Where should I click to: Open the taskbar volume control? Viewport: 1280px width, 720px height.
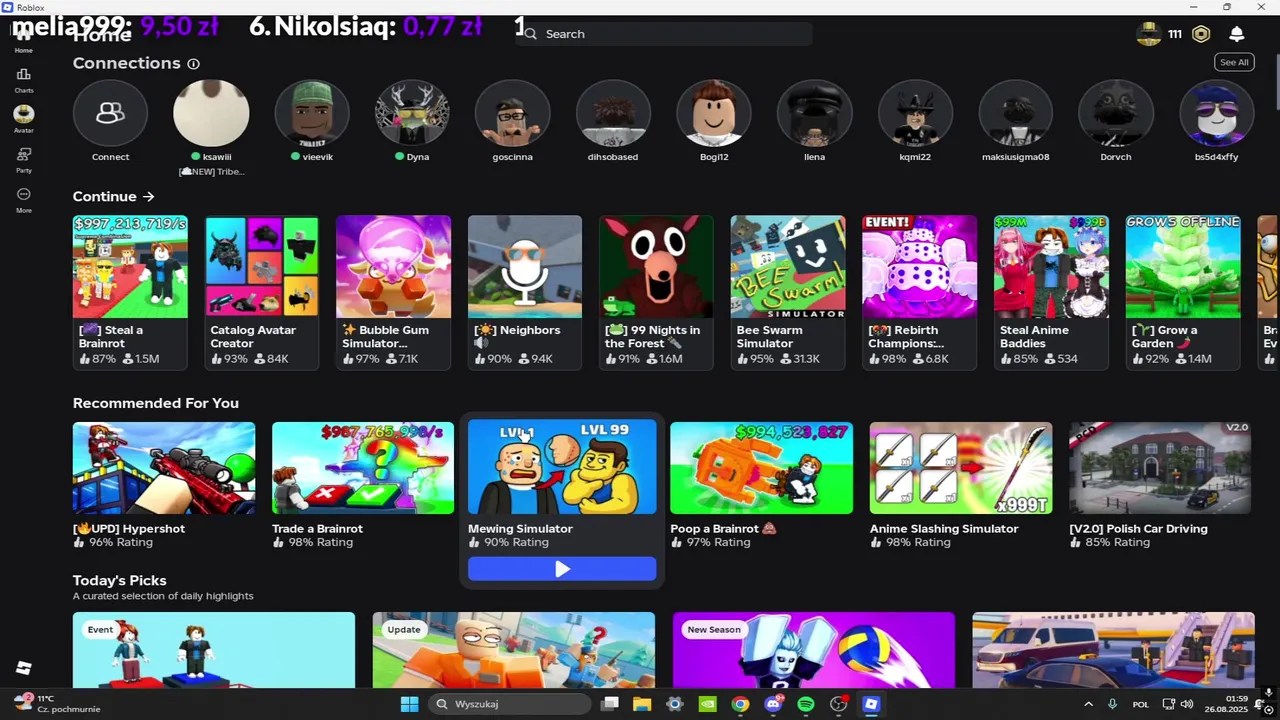tap(1186, 704)
